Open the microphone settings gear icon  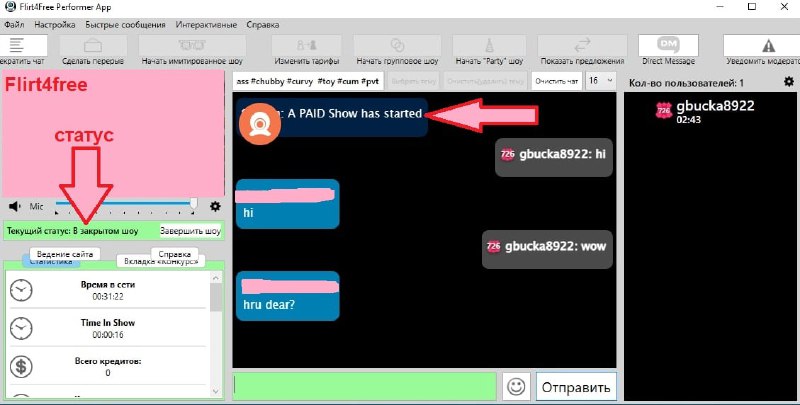point(215,206)
